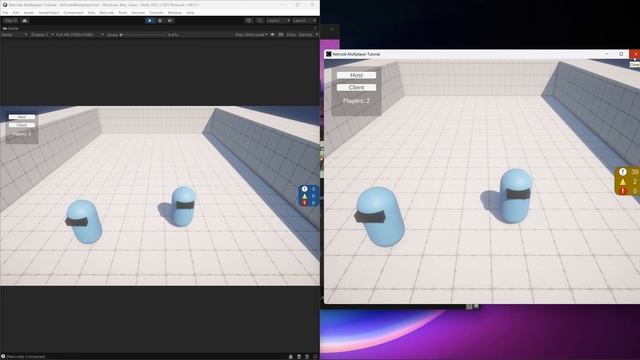Click info log icon in build window's yellow overlay
The image size is (640, 360).
click(622, 172)
